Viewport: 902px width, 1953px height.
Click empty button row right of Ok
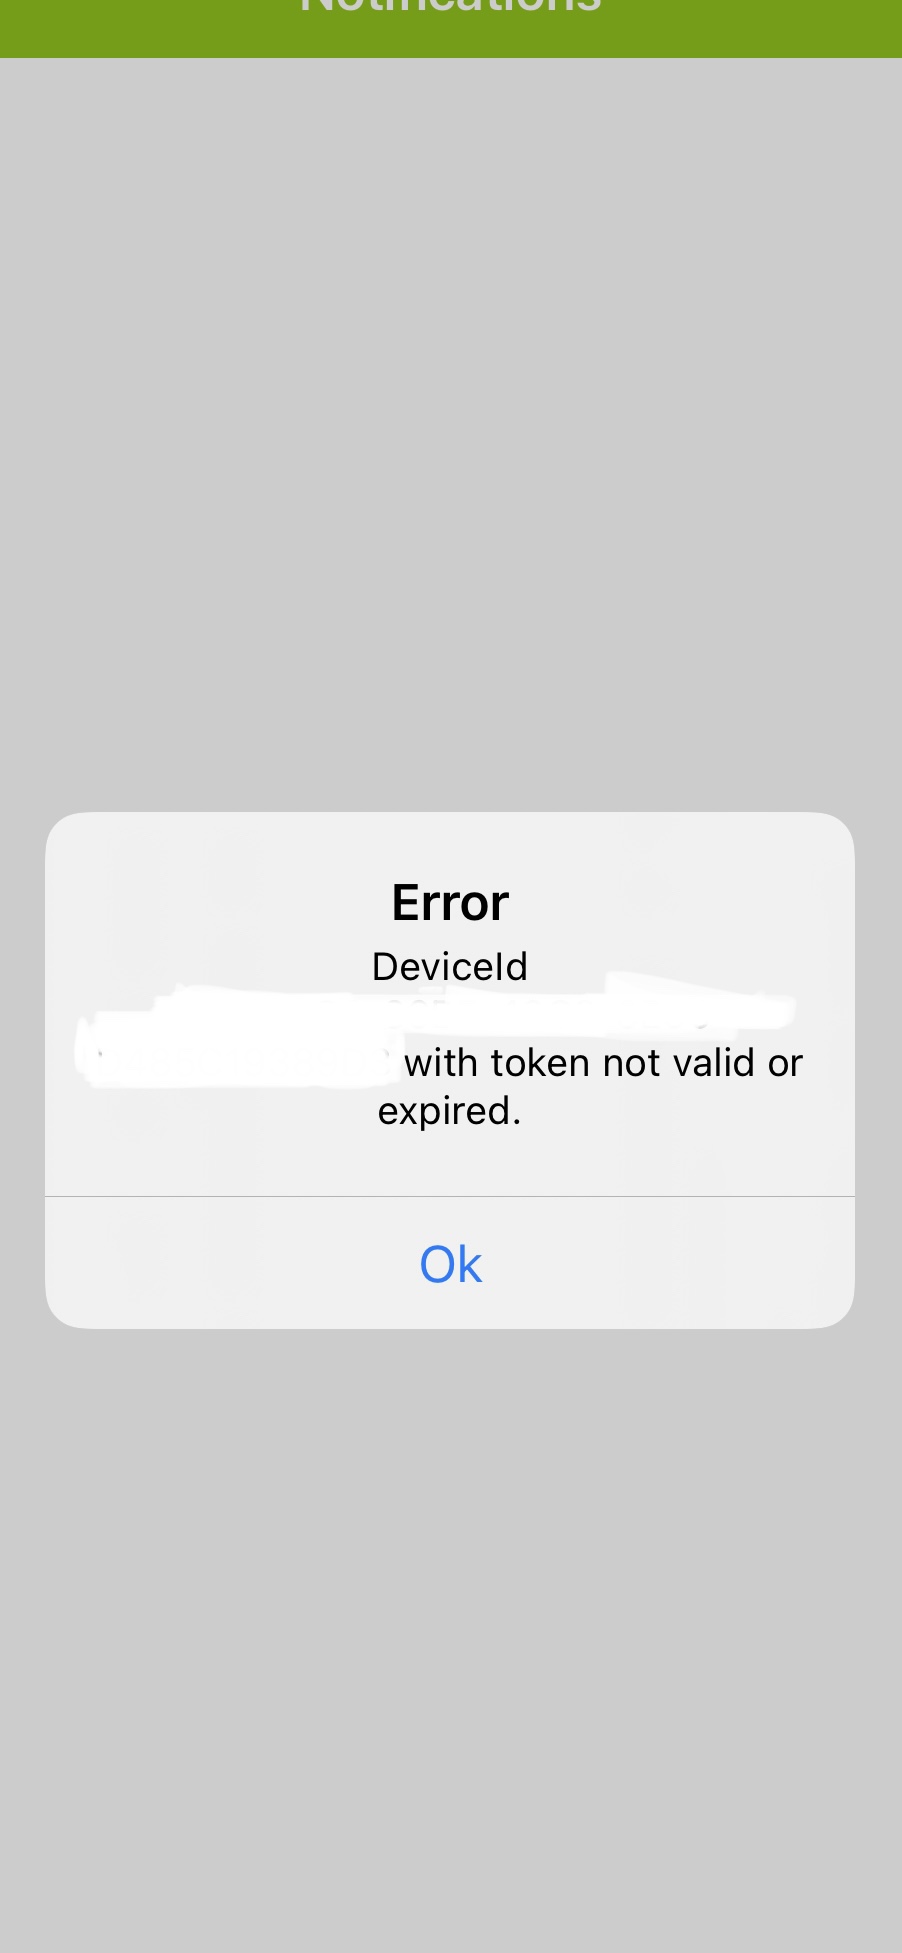pos(669,1264)
